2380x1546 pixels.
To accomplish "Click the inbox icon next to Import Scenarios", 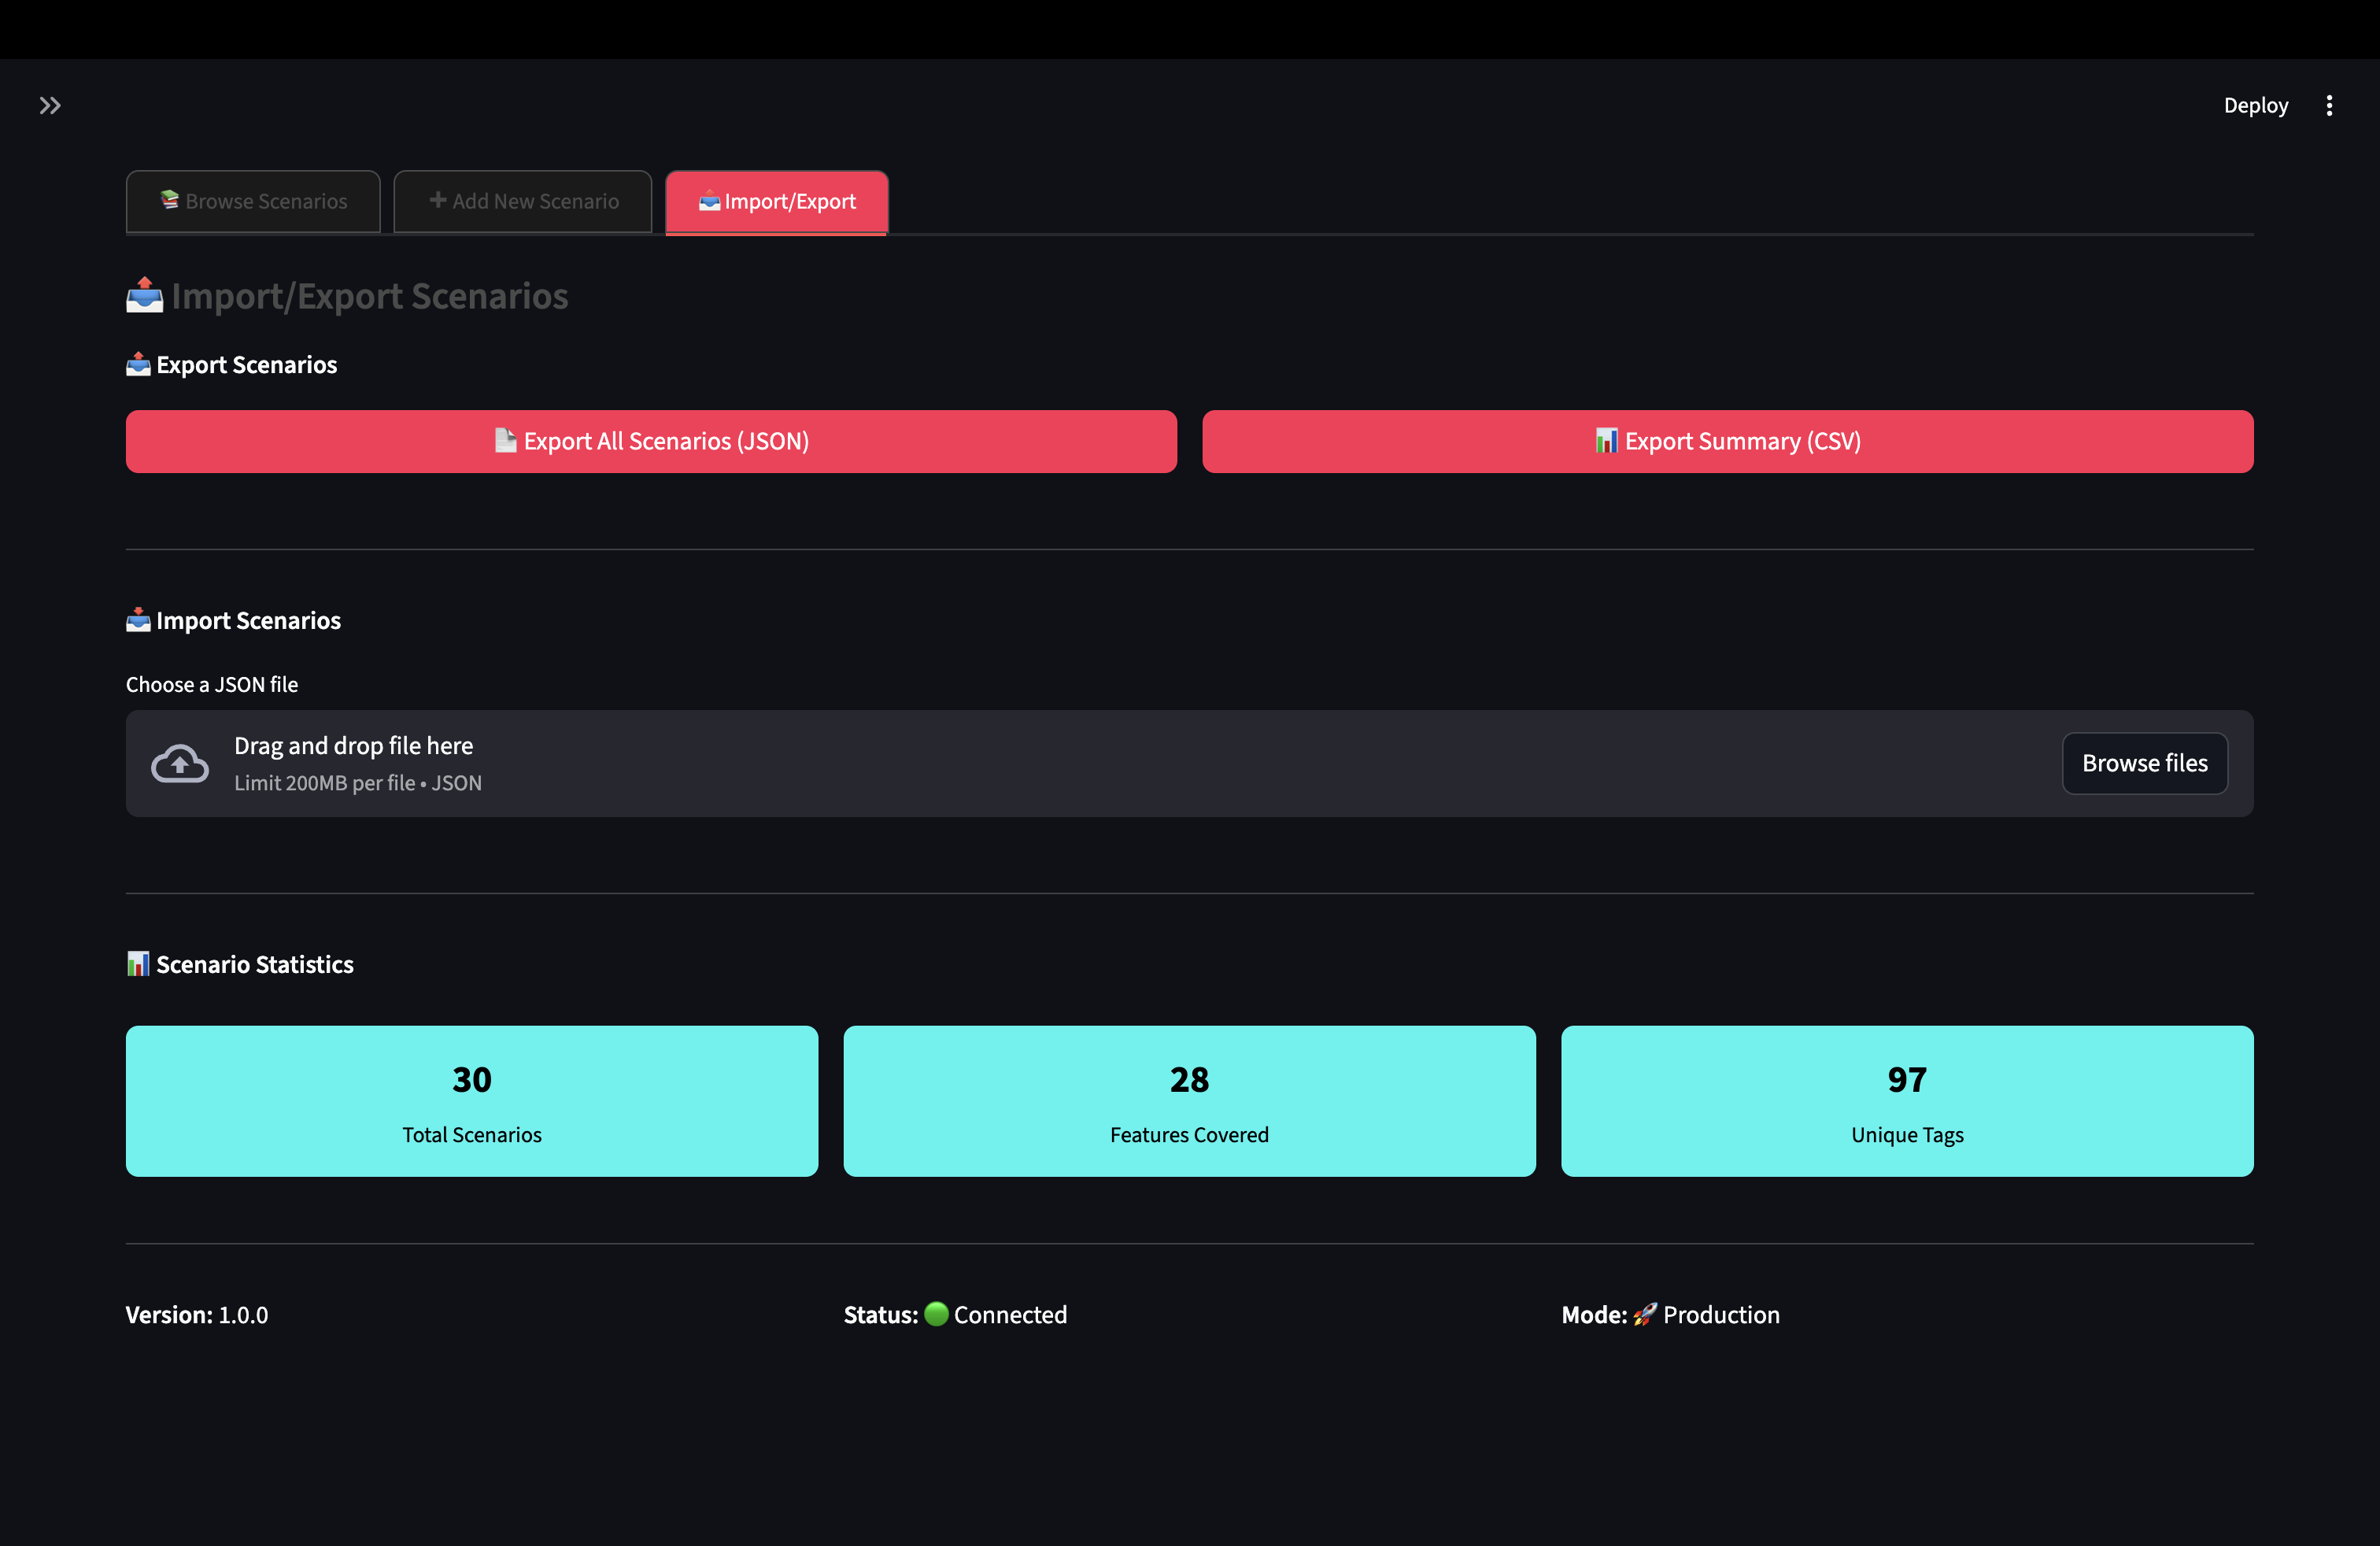I will (x=138, y=620).
